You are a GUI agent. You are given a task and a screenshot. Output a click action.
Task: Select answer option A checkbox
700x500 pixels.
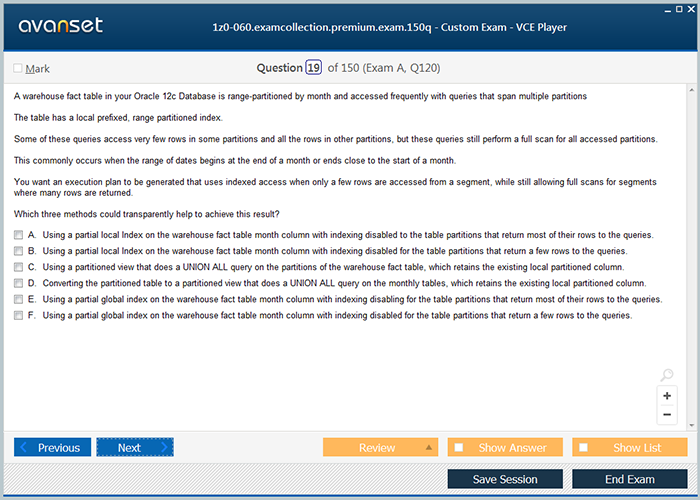tap(18, 235)
